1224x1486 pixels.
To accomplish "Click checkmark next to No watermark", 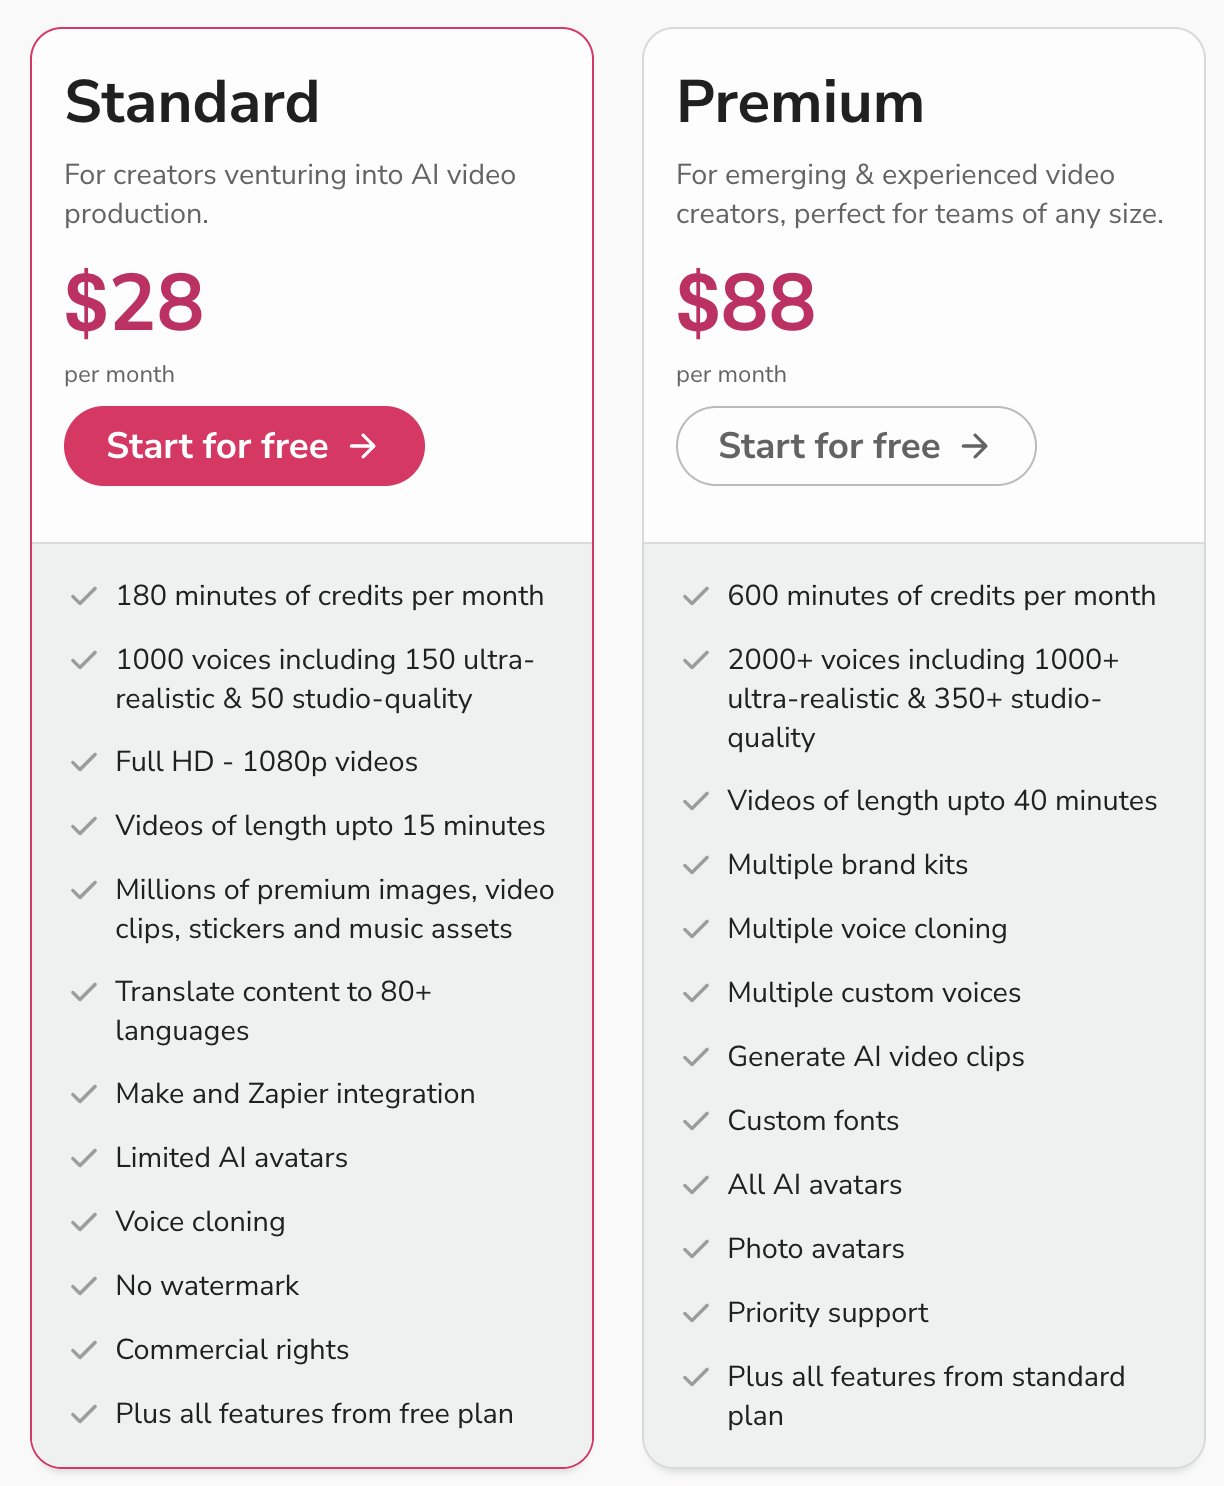I will (84, 1287).
